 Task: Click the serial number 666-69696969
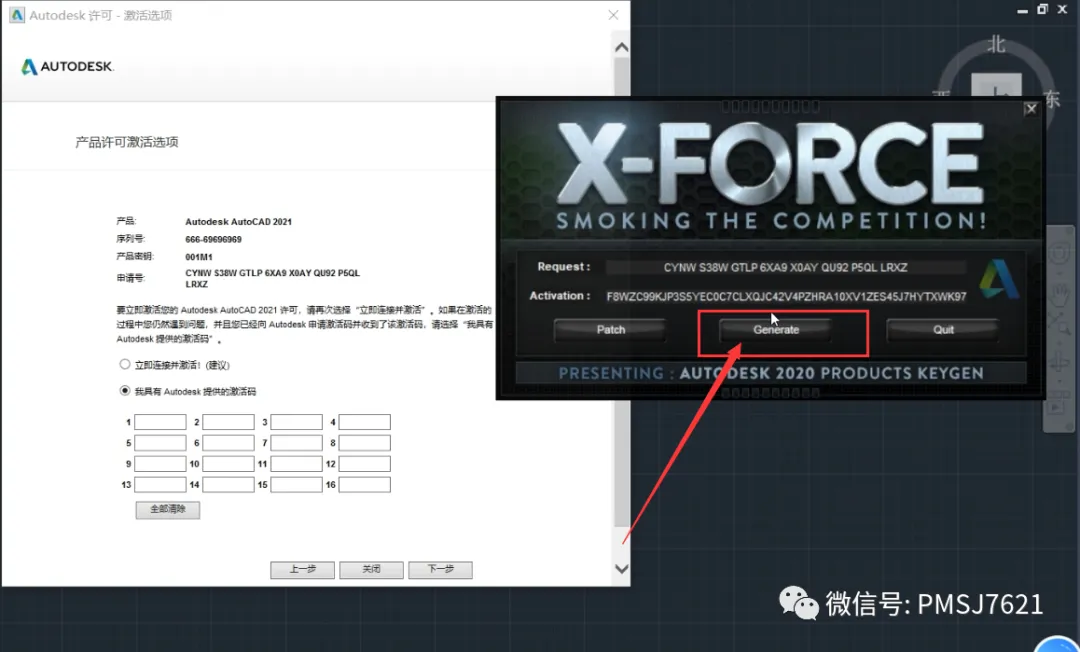[x=214, y=240]
